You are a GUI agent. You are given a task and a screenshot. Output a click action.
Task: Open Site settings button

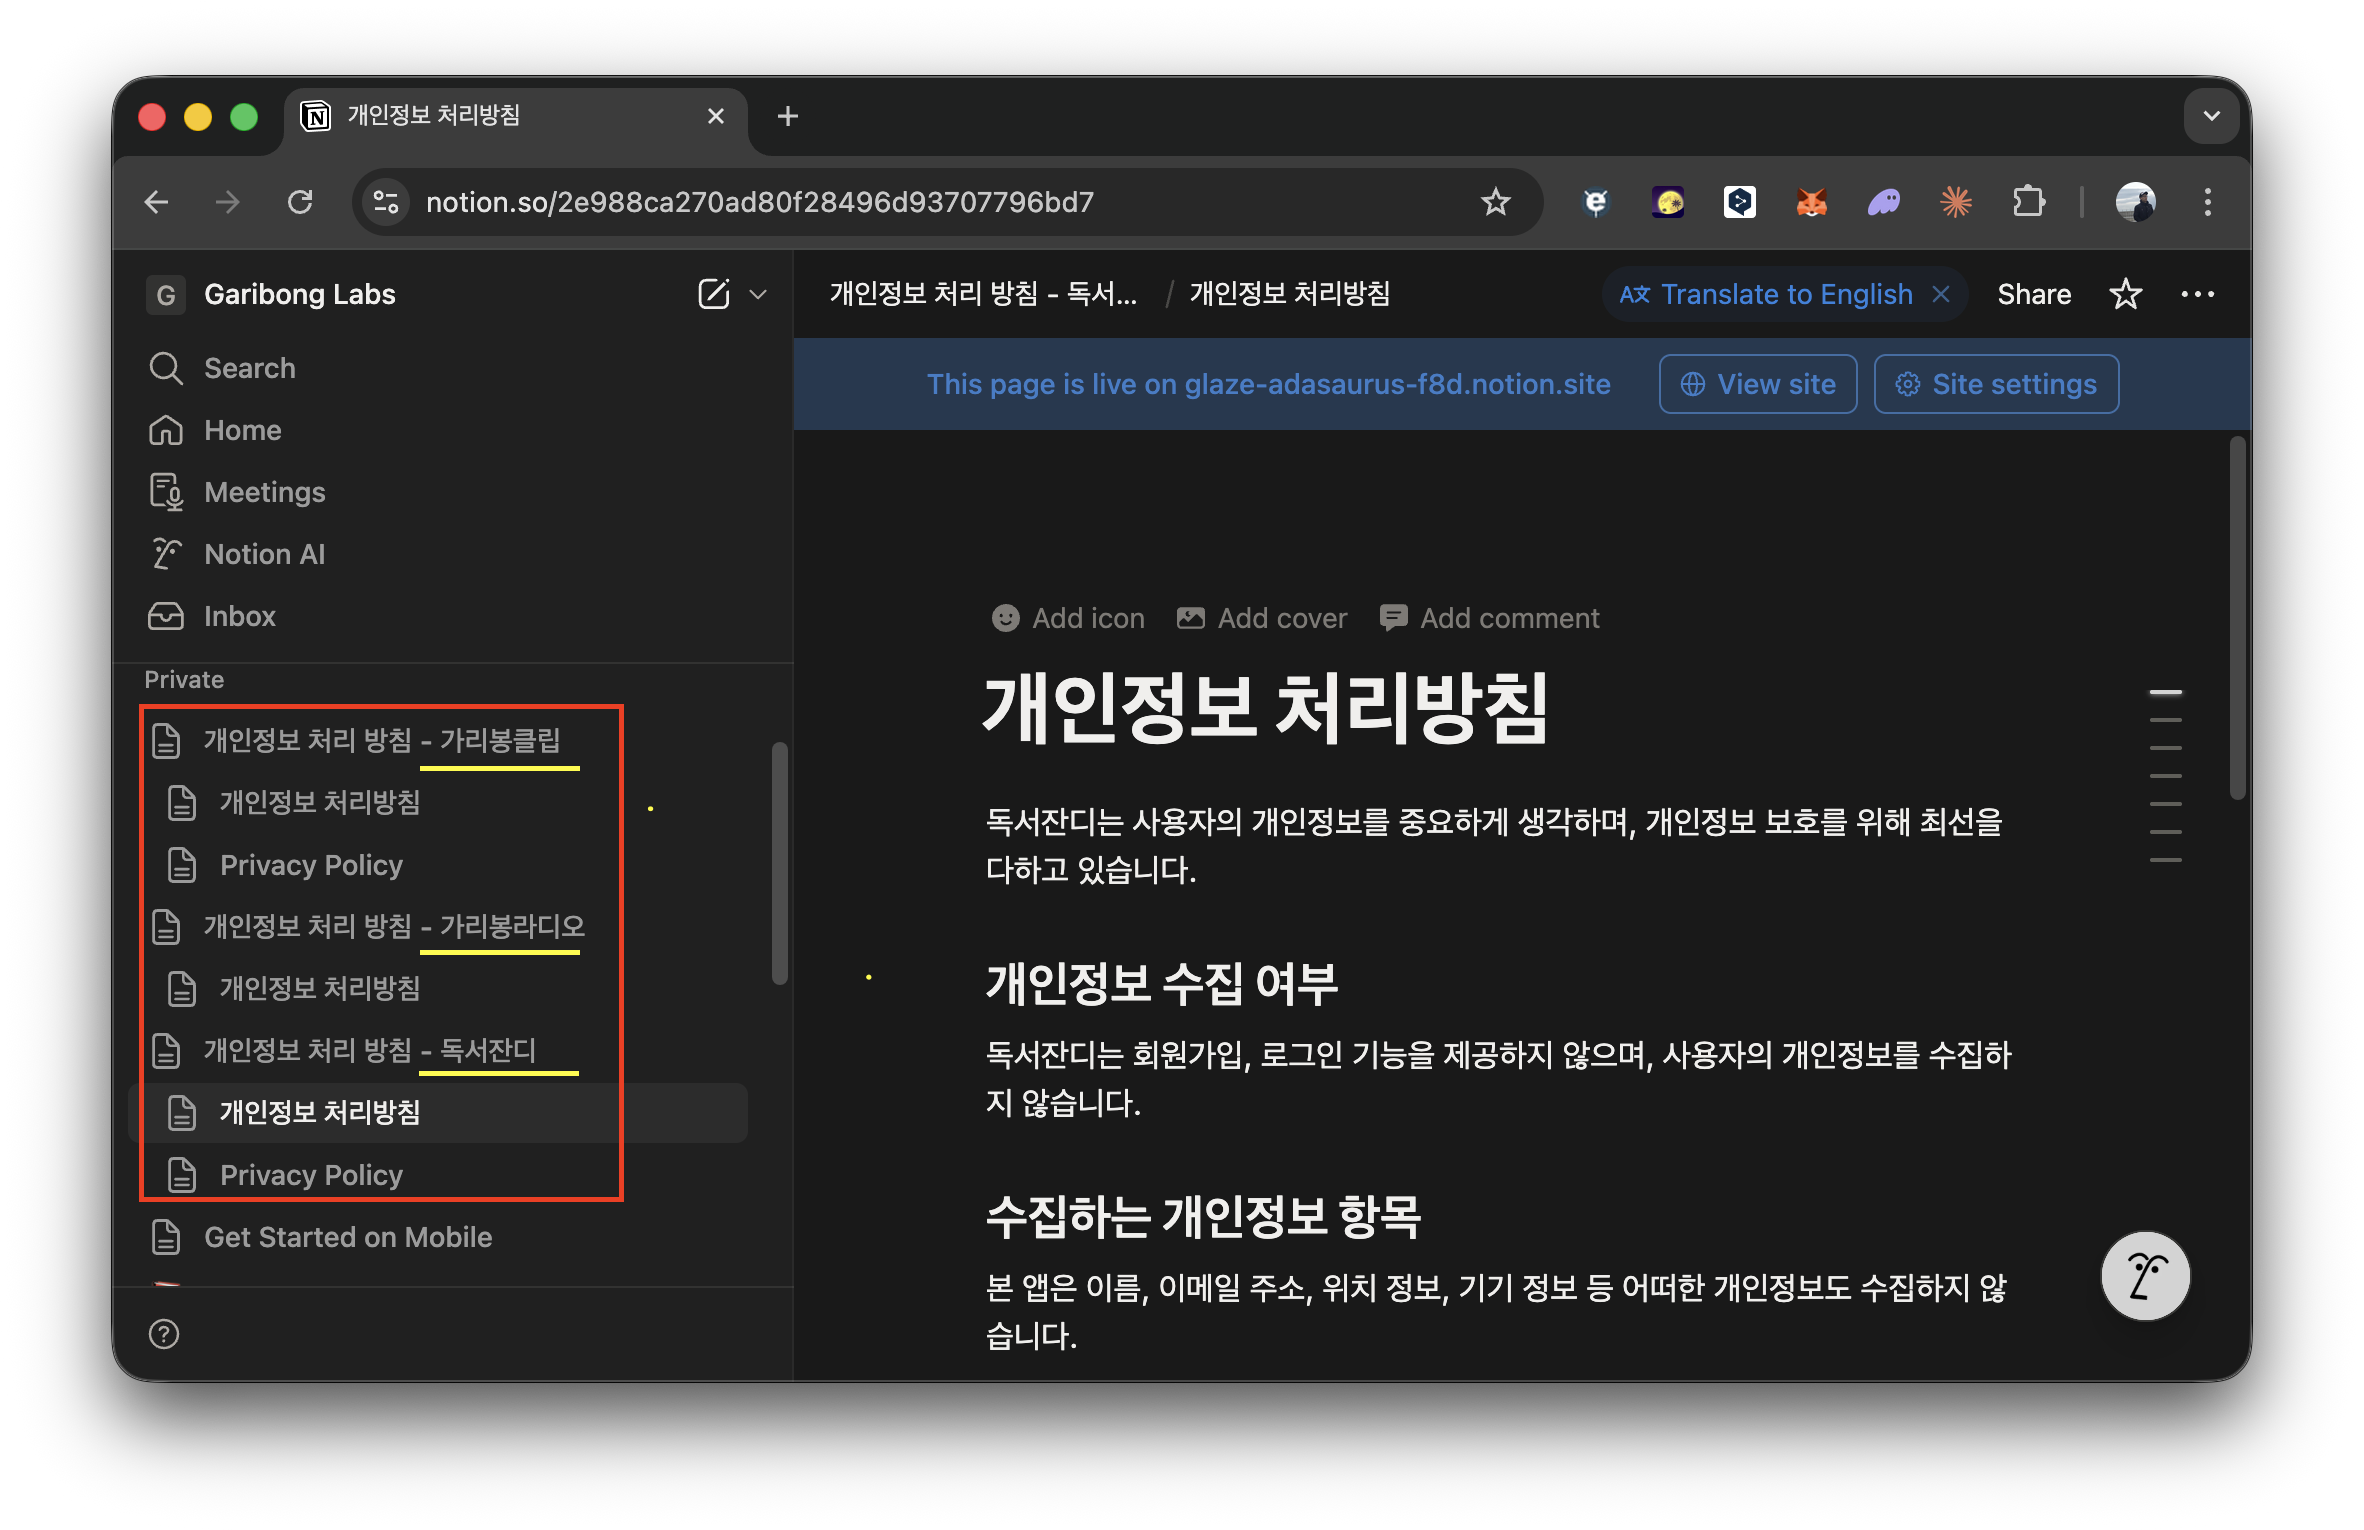coord(1995,384)
